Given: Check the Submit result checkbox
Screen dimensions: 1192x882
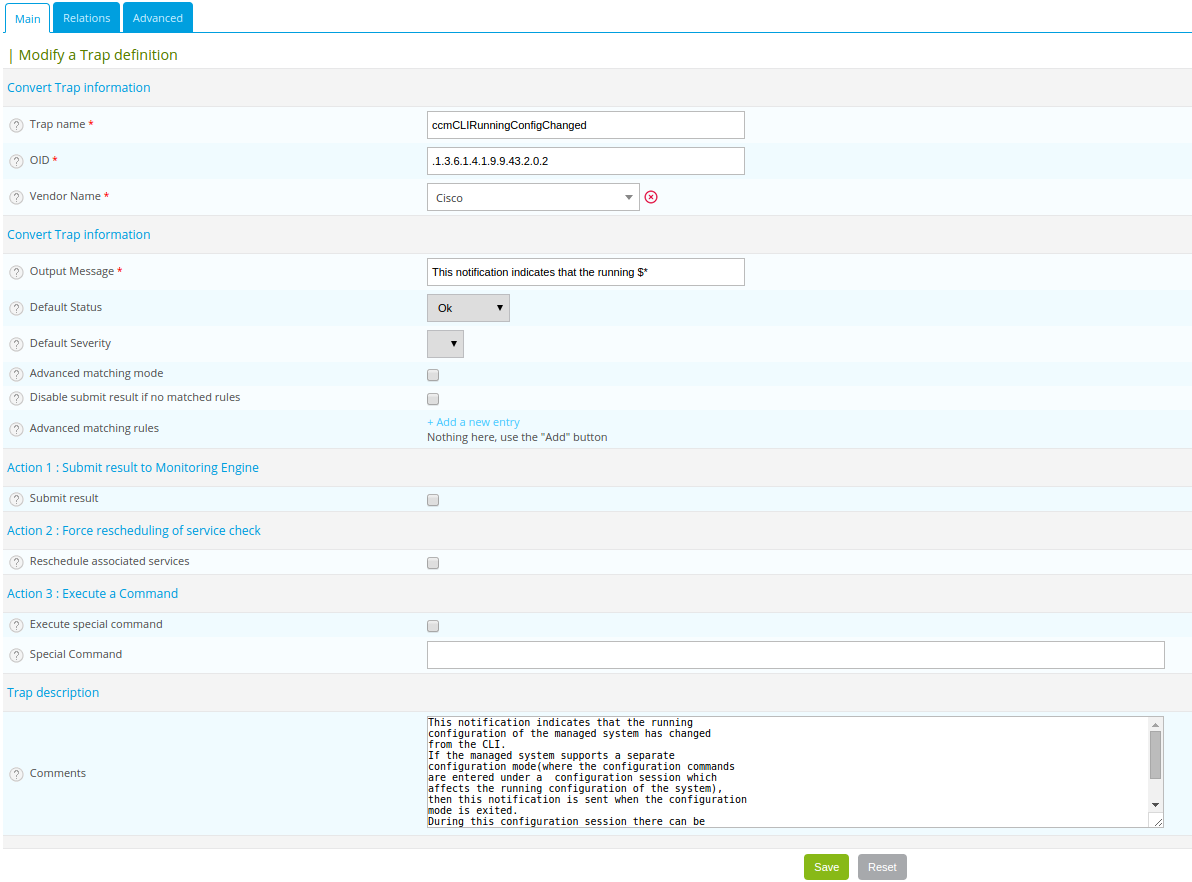Looking at the screenshot, I should 433,500.
